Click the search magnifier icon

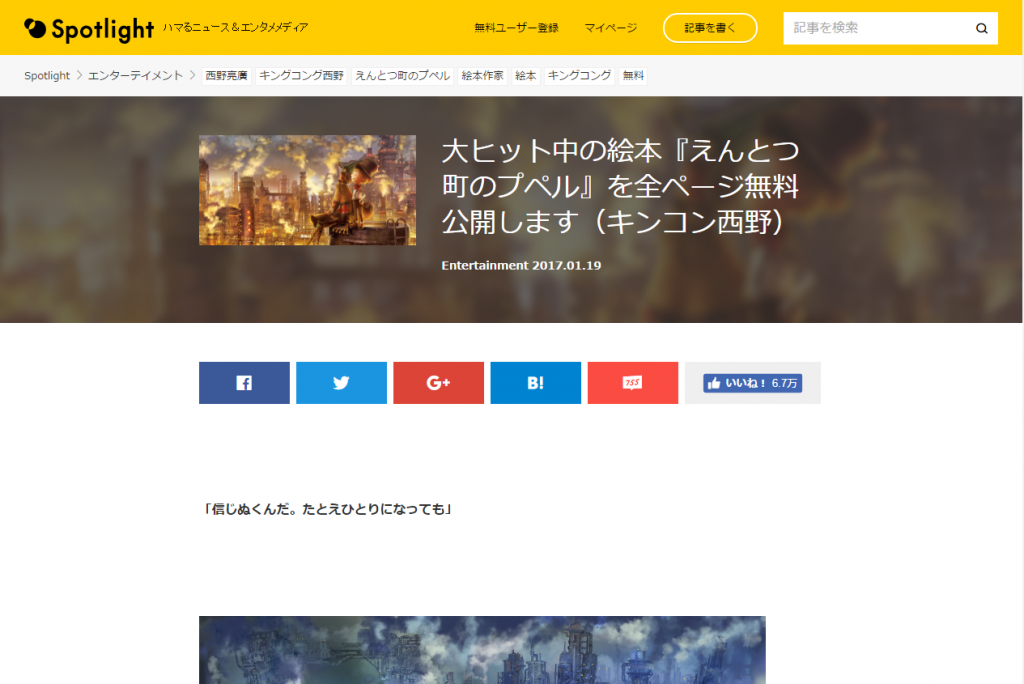[x=982, y=28]
